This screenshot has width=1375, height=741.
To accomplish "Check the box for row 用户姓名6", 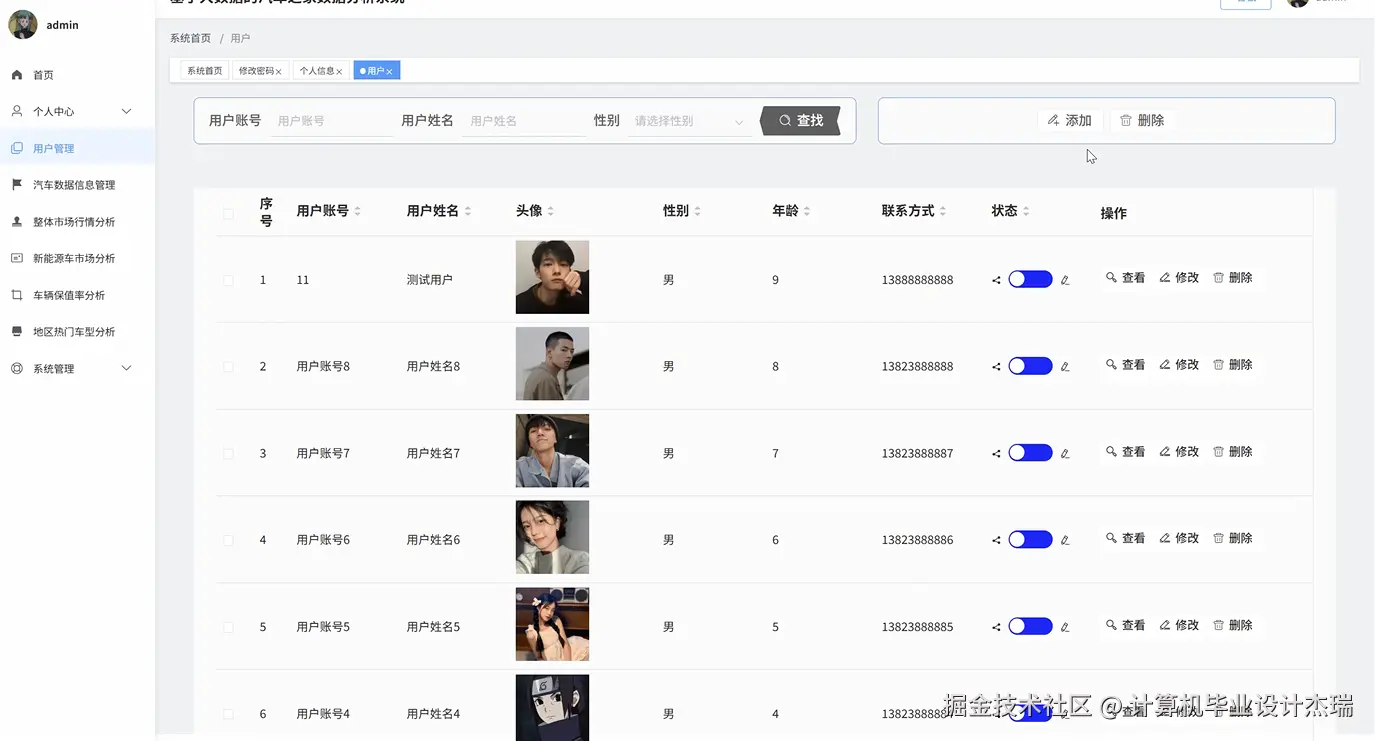I will pyautogui.click(x=228, y=540).
